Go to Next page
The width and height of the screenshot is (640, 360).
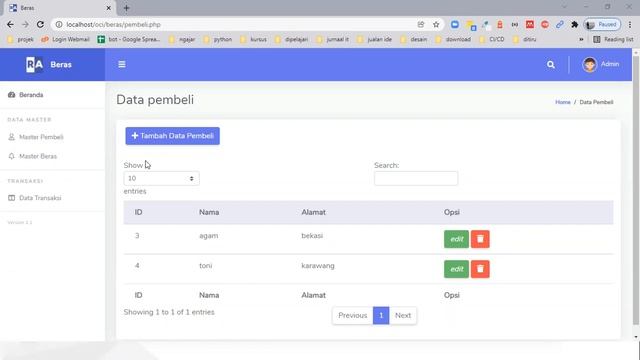click(403, 316)
